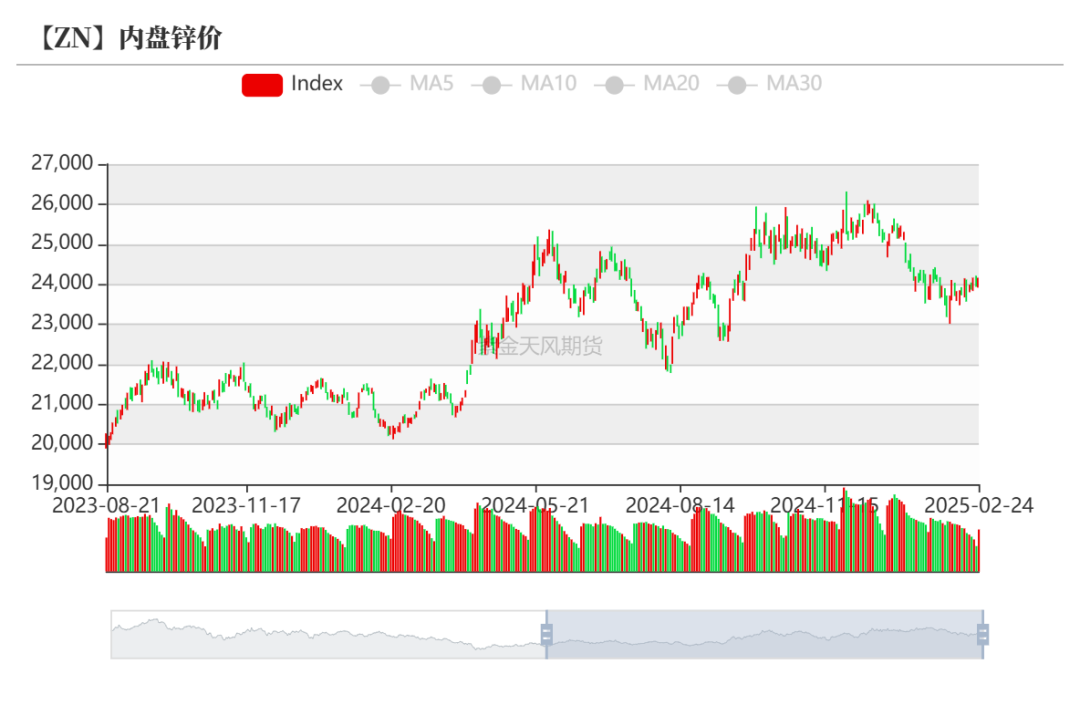The width and height of the screenshot is (1080, 705).
Task: Click the 2024-05-21 date axis label
Action: 536,505
